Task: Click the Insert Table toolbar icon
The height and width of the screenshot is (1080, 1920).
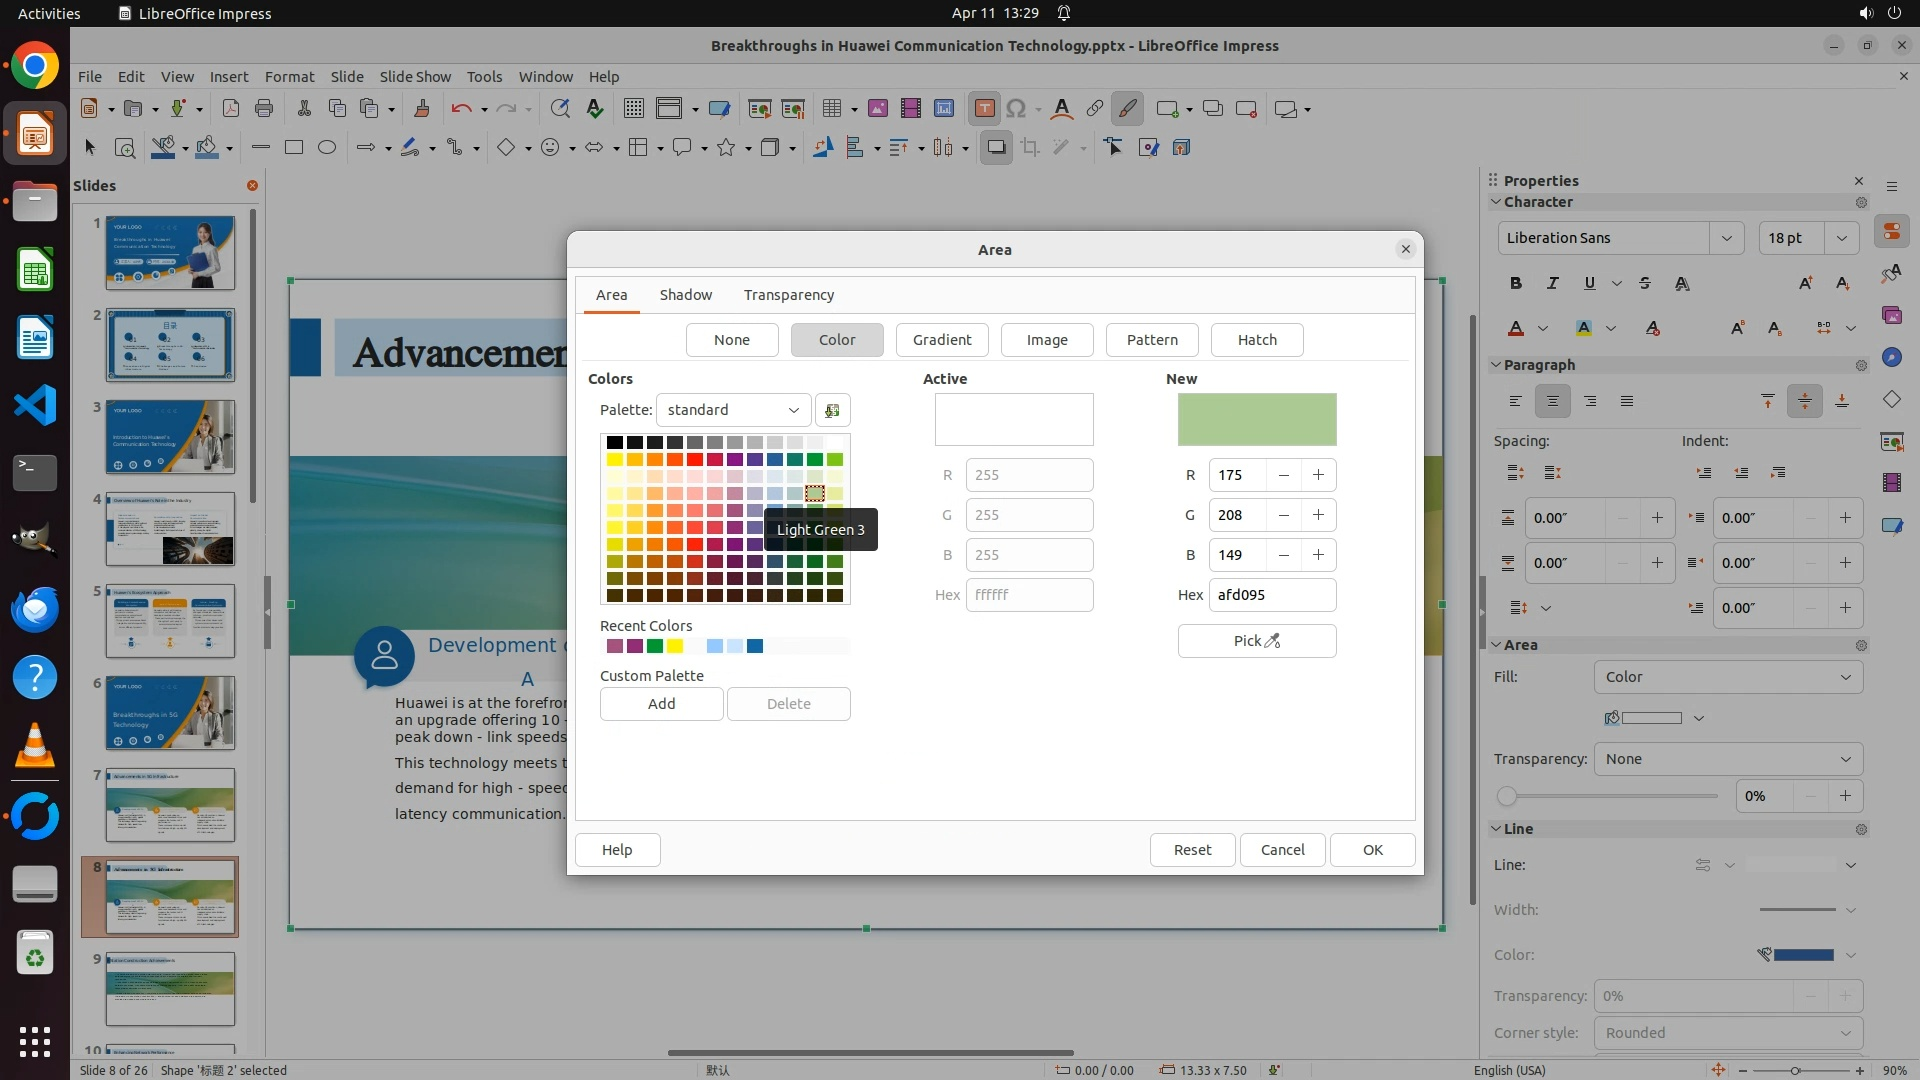Action: click(x=831, y=109)
